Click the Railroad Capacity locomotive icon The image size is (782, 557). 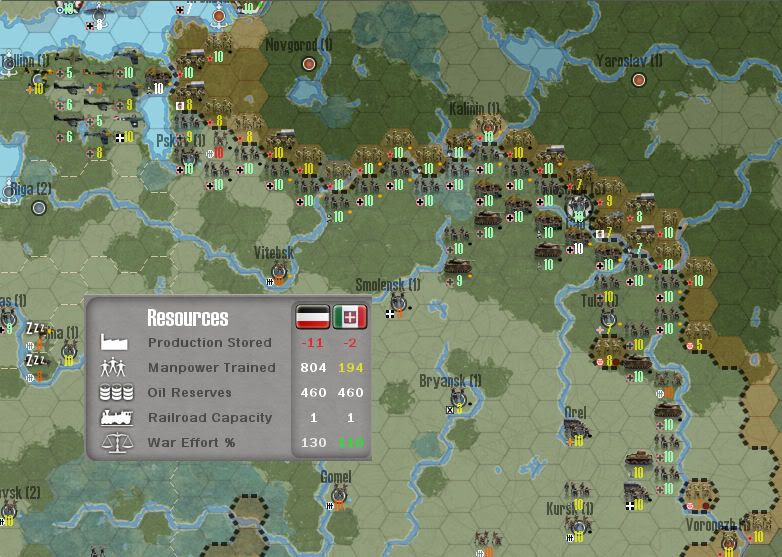coord(115,418)
